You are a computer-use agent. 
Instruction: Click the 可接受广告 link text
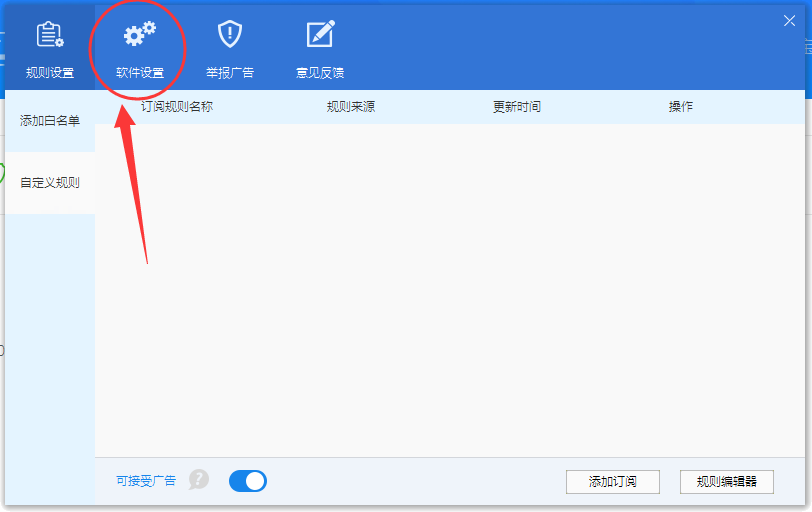[x=146, y=481]
